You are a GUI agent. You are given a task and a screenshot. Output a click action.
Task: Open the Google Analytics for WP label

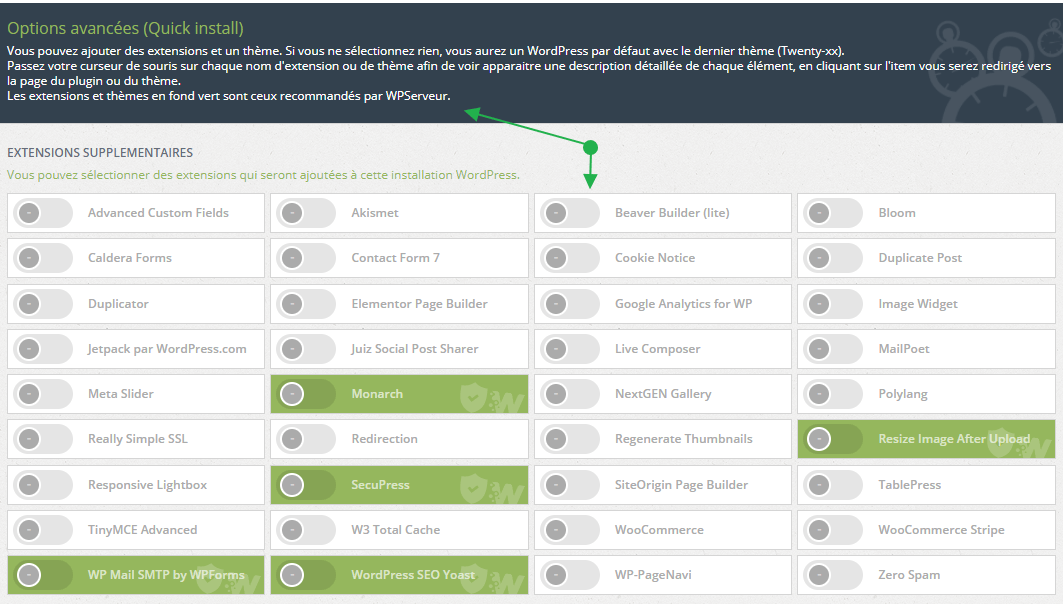pyautogui.click(x=683, y=304)
